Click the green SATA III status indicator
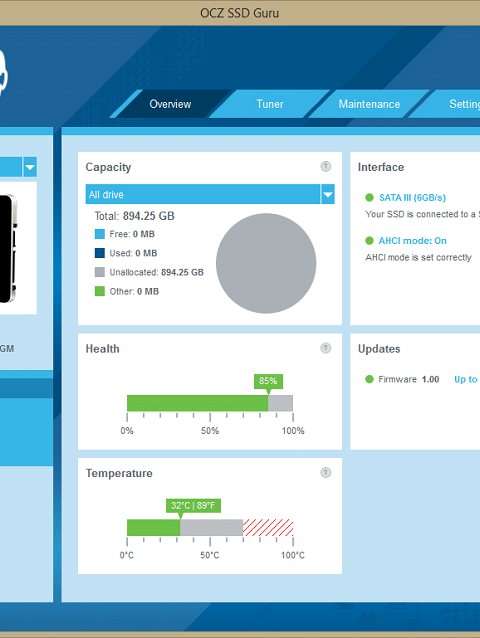 coord(369,197)
